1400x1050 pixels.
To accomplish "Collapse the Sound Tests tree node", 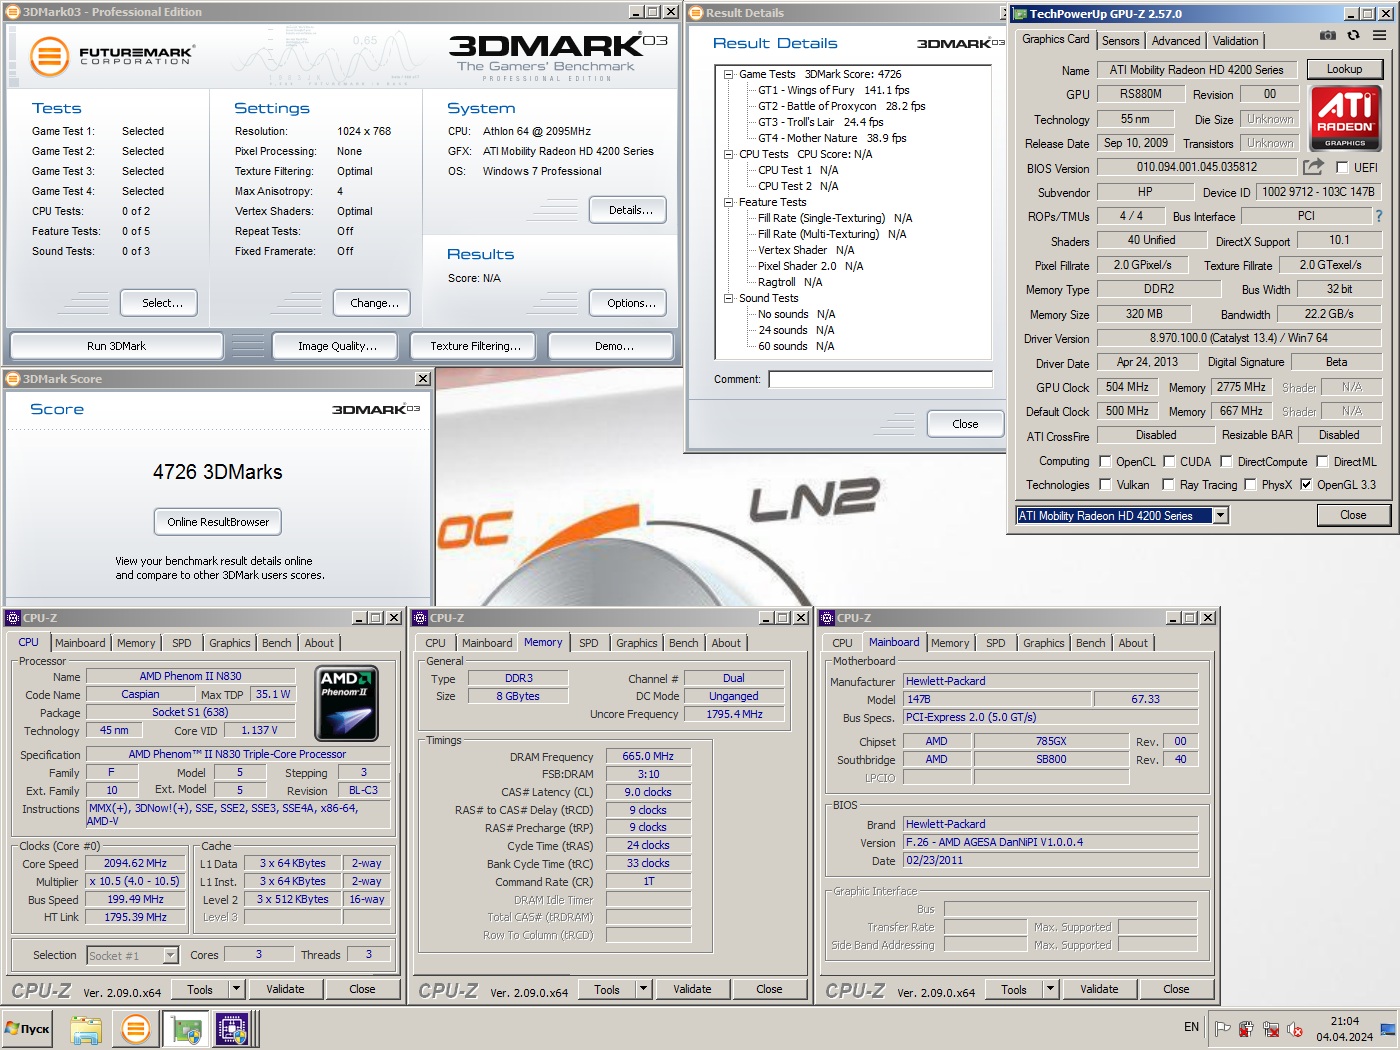I will [729, 298].
